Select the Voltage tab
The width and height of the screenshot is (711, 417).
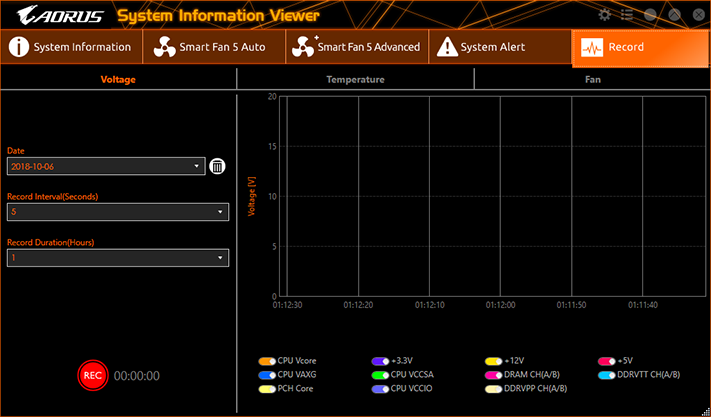point(118,79)
